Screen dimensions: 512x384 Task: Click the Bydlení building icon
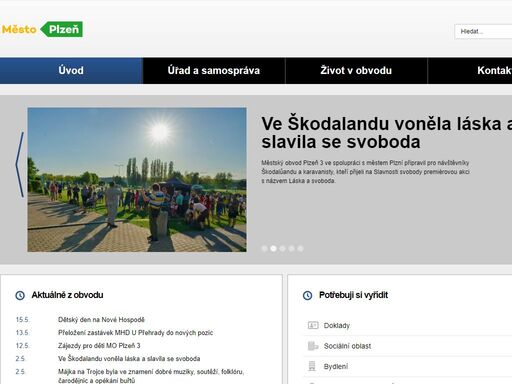(312, 366)
